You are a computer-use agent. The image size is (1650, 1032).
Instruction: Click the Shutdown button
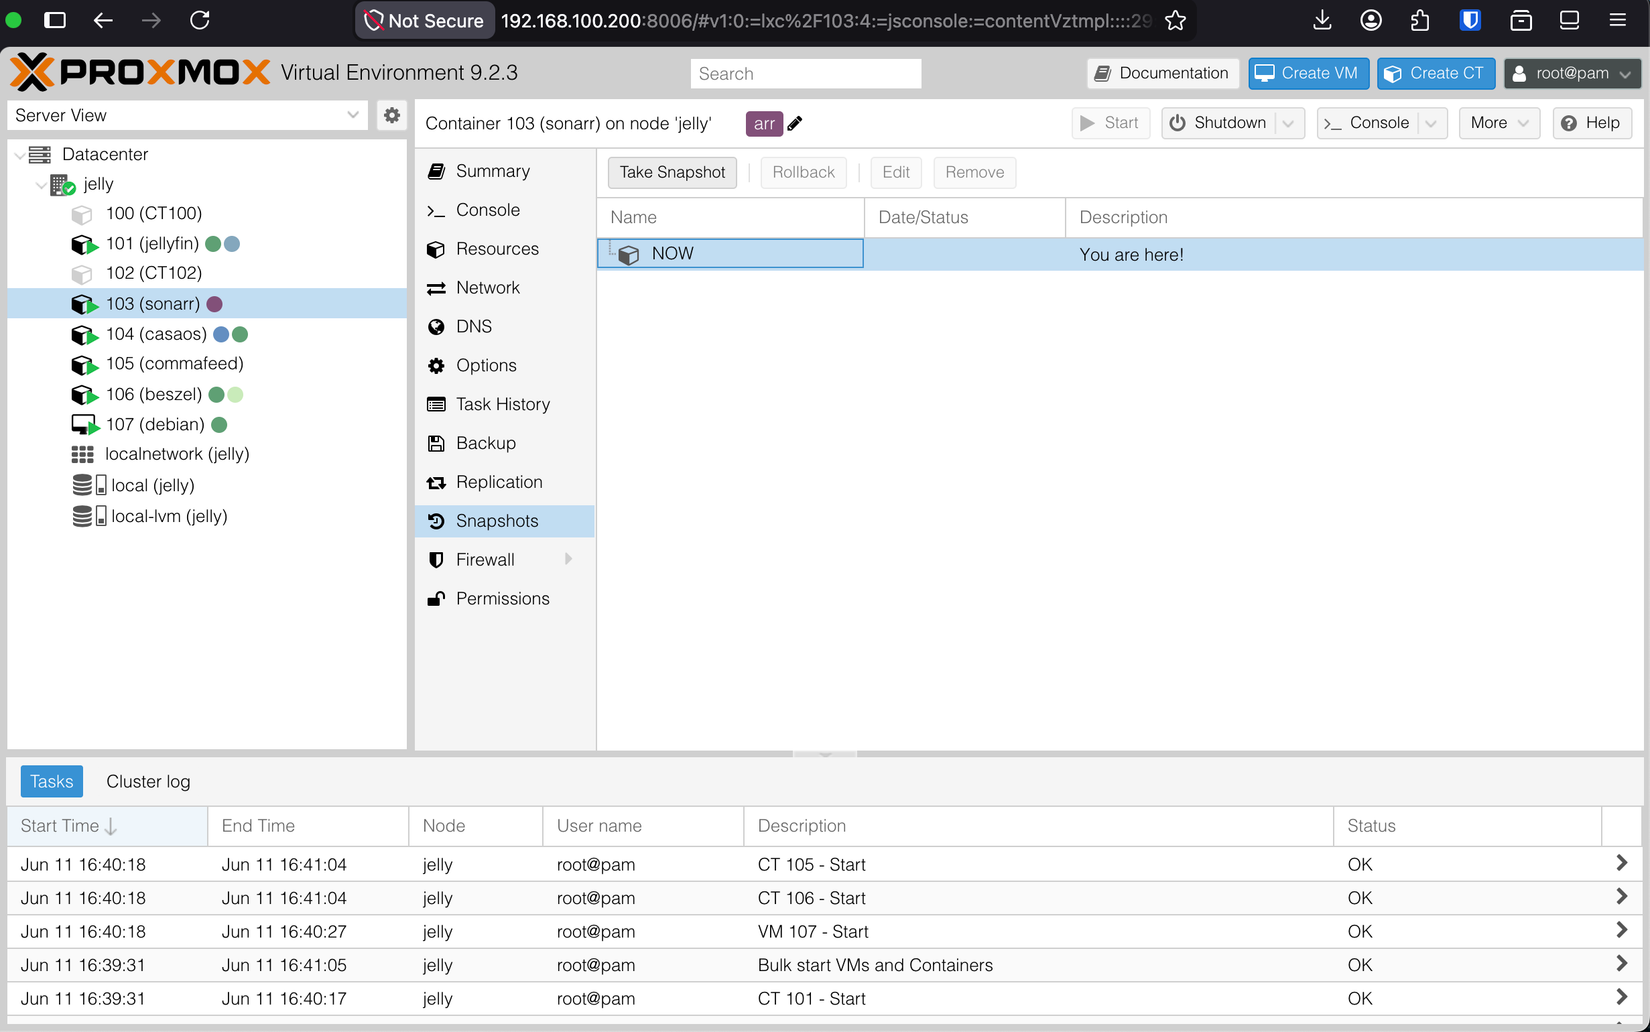1218,123
